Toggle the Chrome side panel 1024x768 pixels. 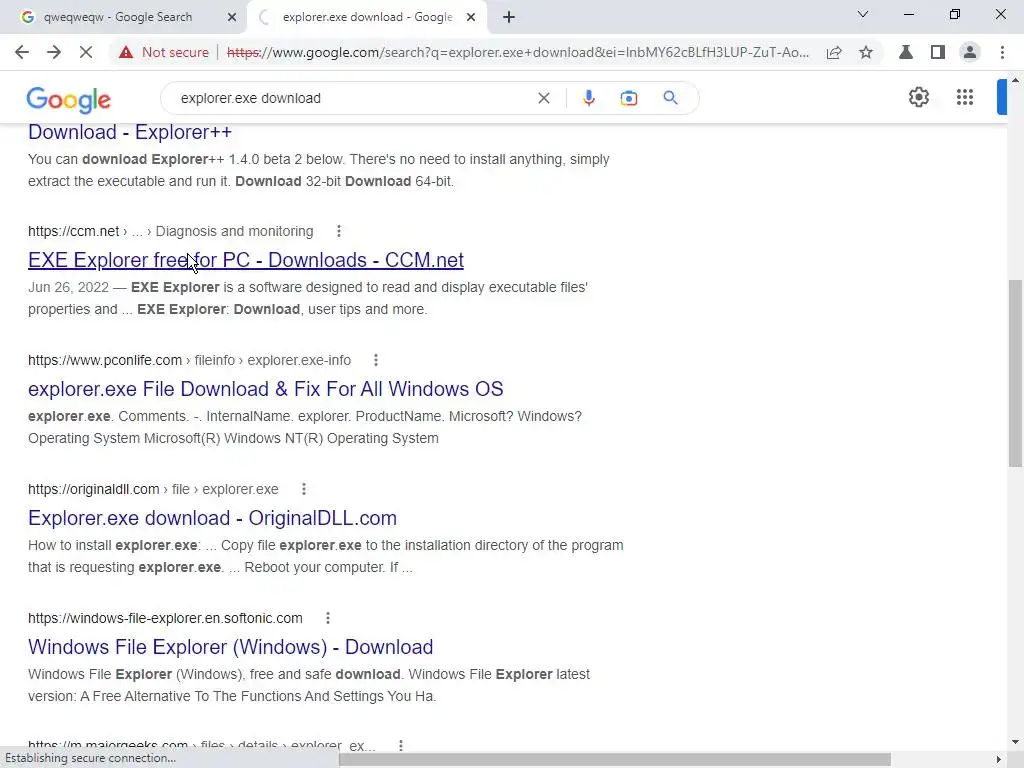point(938,52)
